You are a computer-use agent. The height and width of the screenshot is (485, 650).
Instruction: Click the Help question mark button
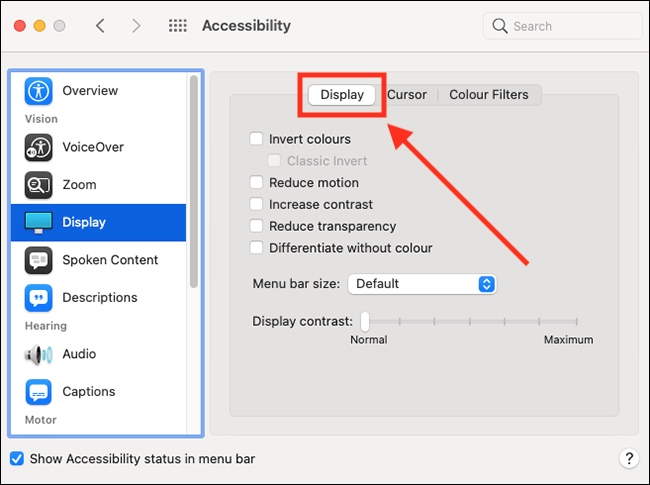pyautogui.click(x=628, y=459)
